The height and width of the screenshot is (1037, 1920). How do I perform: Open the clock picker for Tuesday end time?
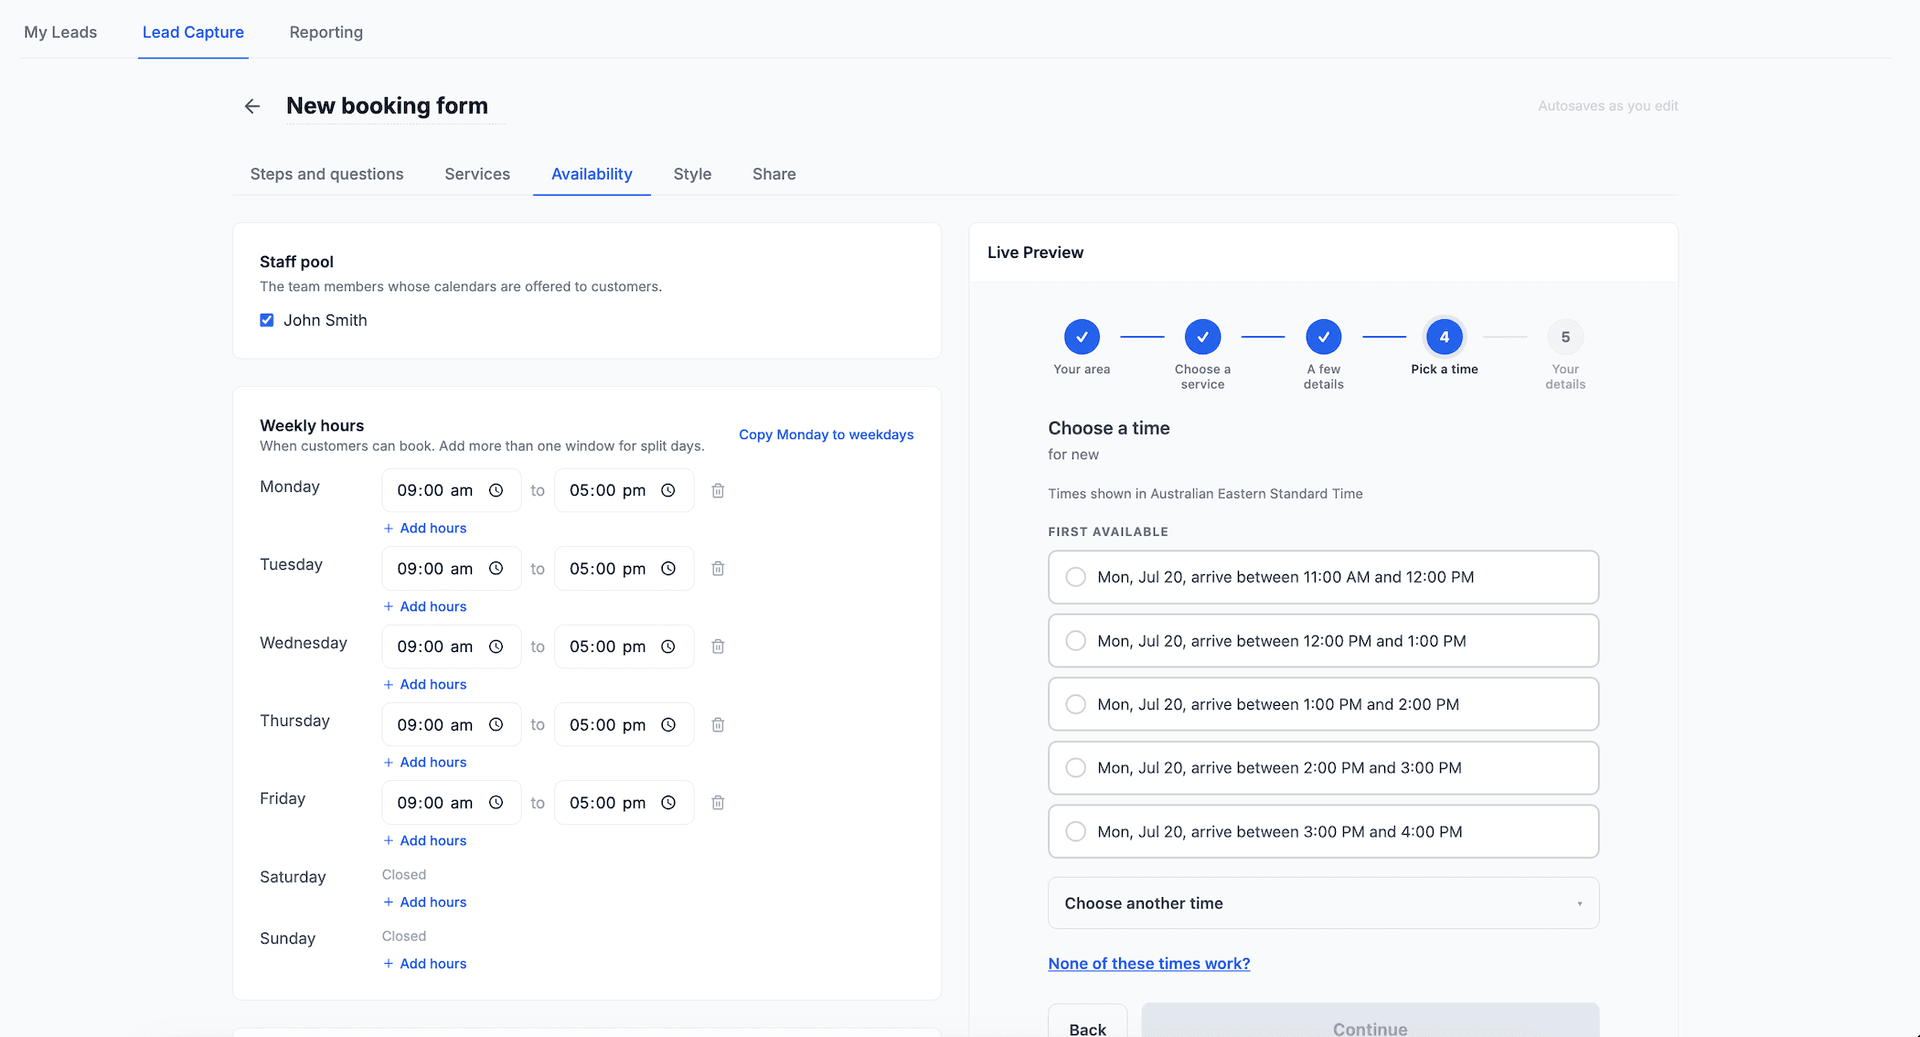[x=668, y=568]
